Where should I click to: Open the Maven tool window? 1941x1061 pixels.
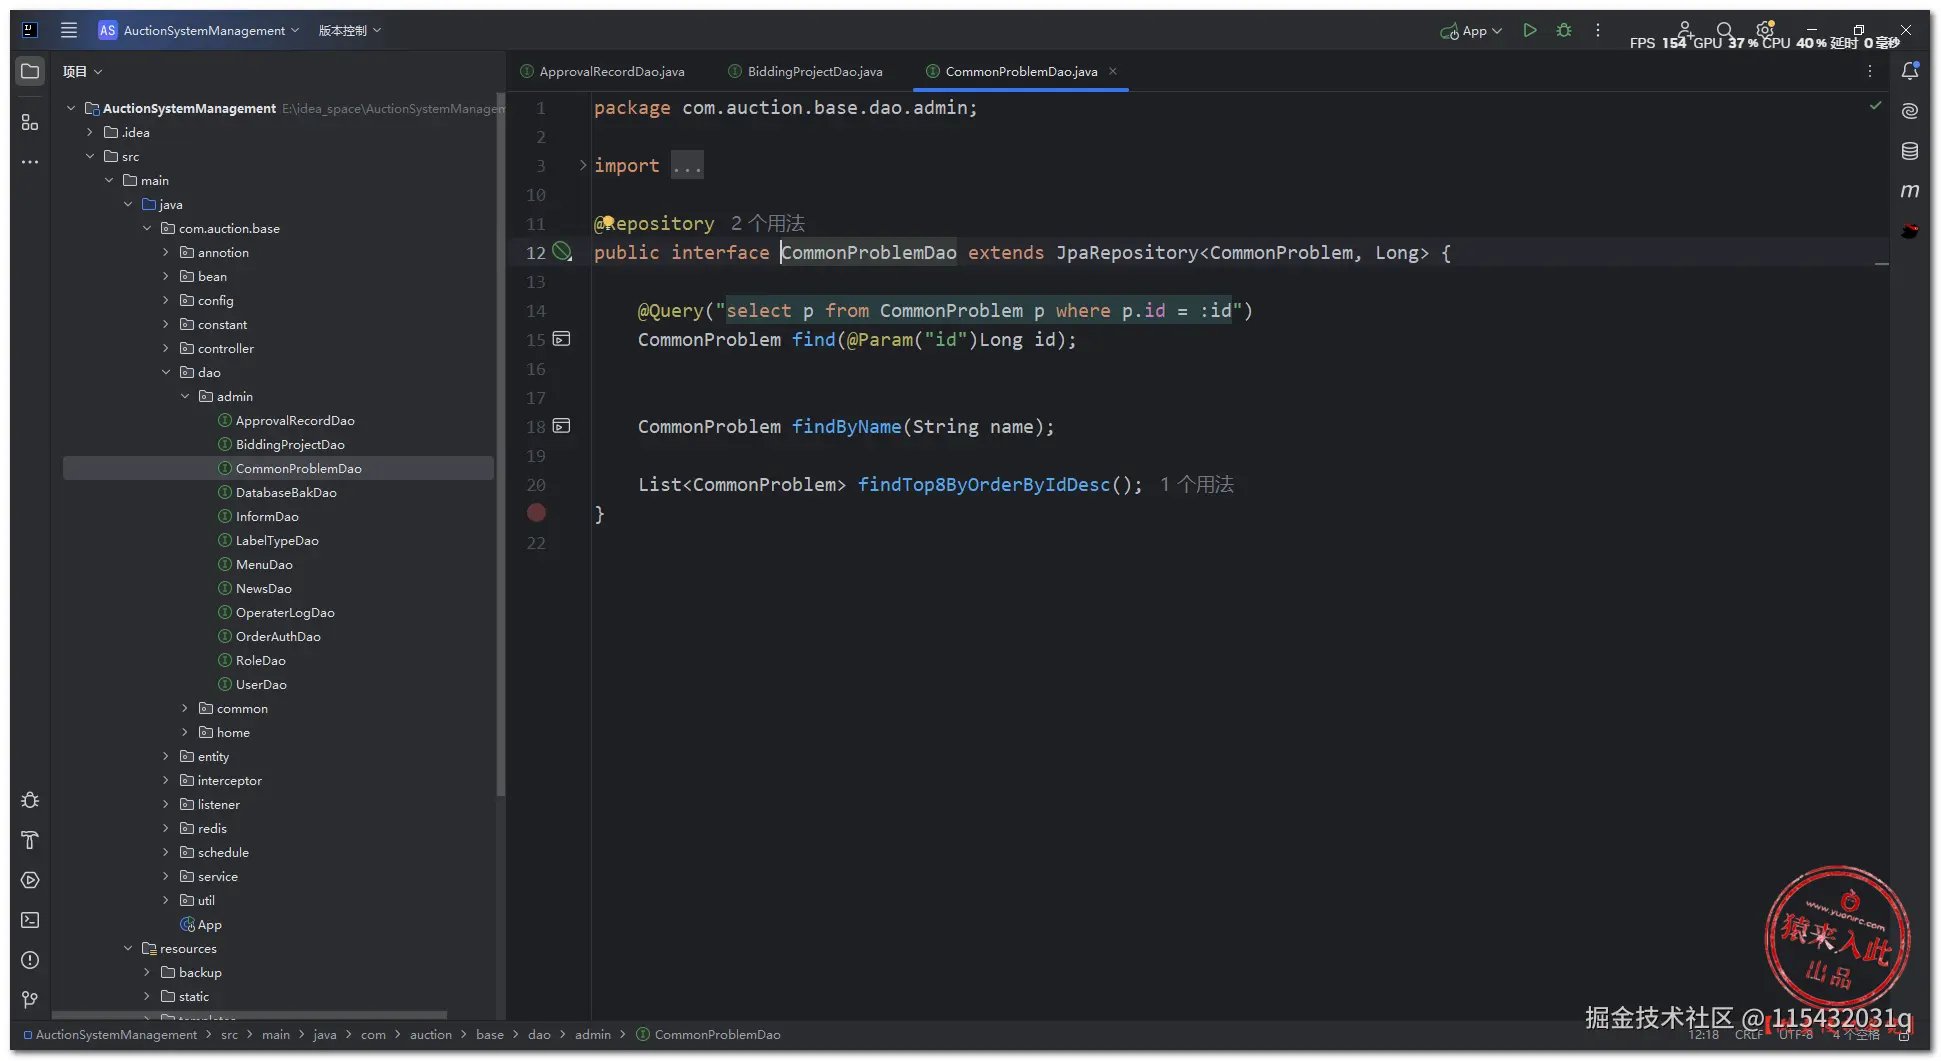pos(1910,191)
